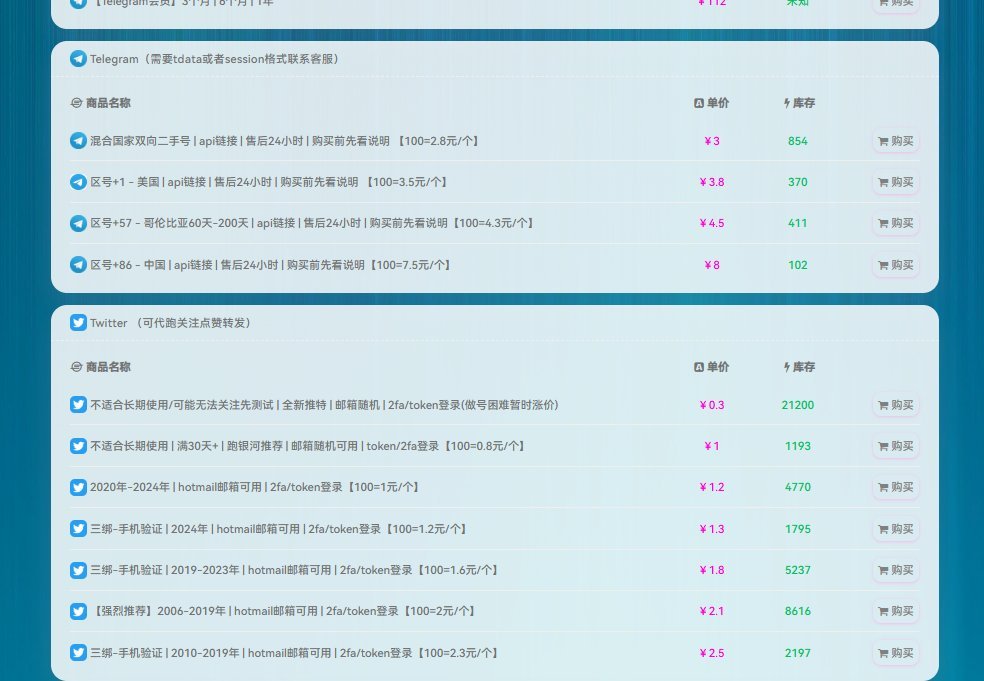
Task: Click Telegram icon beside 区号+86 中国 product
Action: 78,264
